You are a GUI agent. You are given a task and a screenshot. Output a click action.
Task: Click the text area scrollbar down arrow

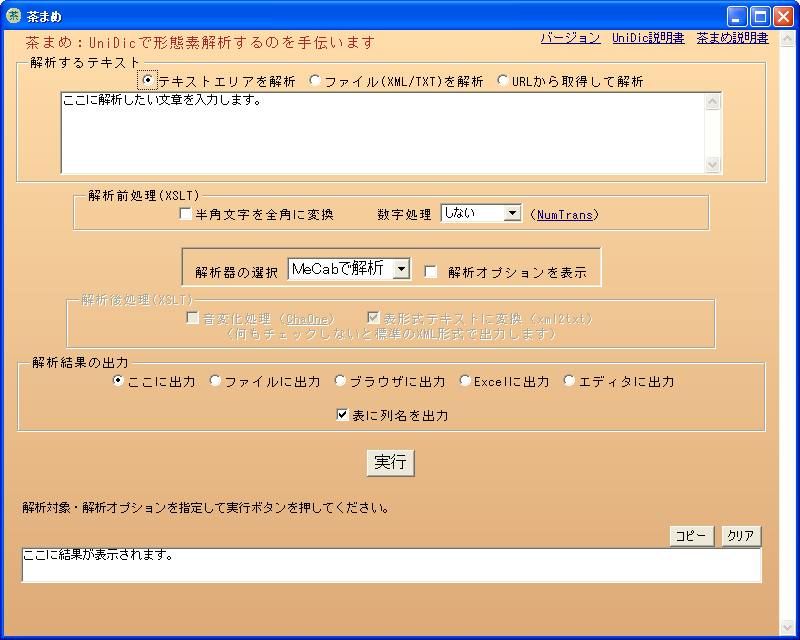click(x=712, y=164)
